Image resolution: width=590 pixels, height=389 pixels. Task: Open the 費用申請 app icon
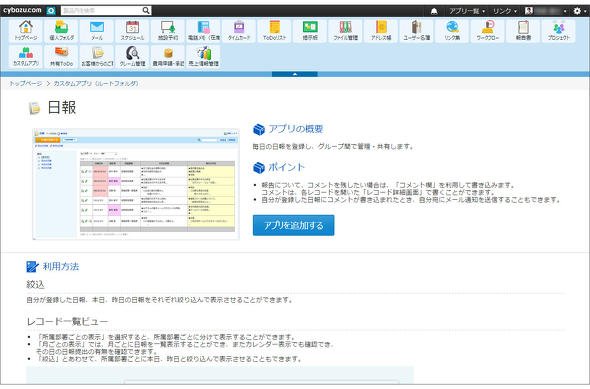point(168,56)
